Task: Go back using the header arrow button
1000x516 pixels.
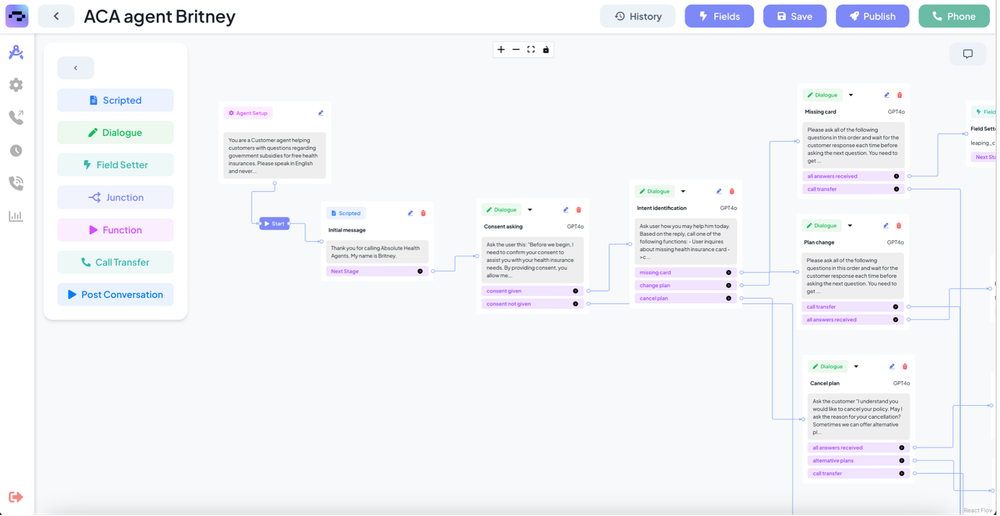Action: pos(56,16)
